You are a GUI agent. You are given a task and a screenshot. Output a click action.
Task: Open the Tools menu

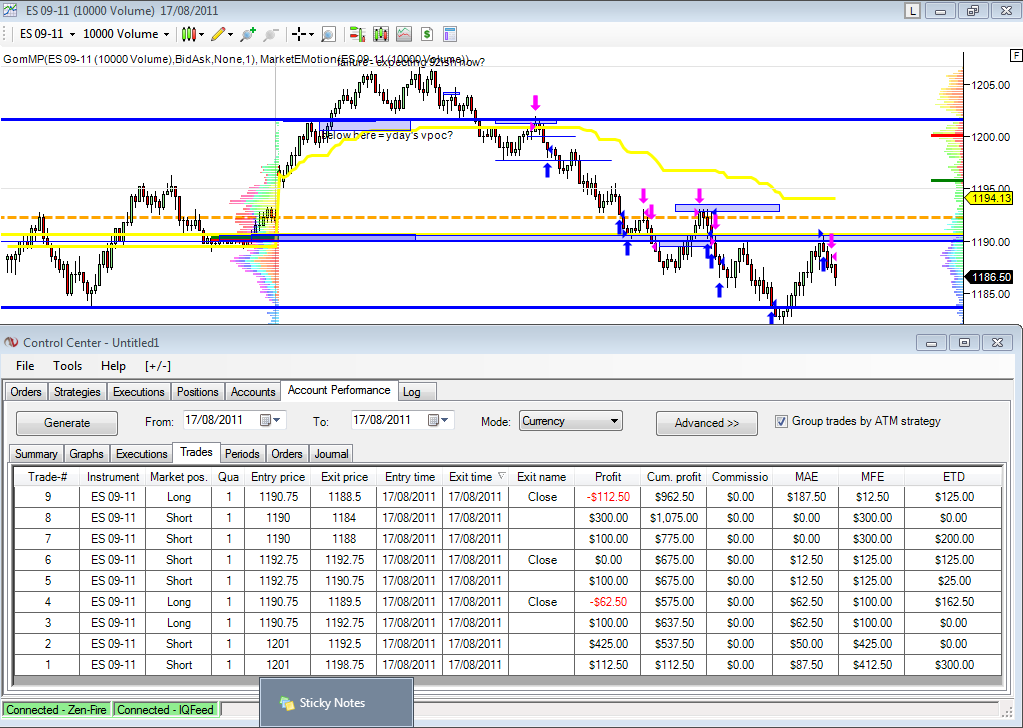click(67, 366)
